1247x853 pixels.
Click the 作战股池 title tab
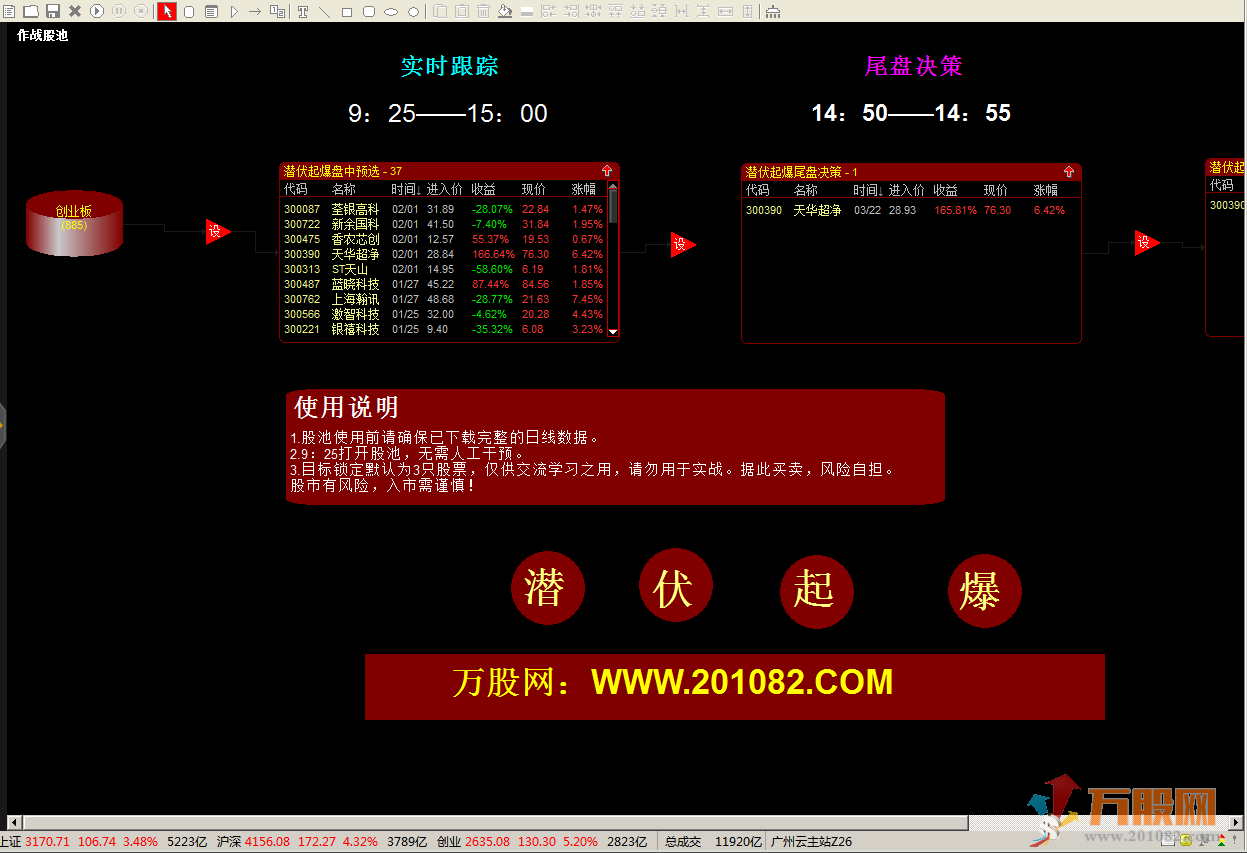pos(42,35)
